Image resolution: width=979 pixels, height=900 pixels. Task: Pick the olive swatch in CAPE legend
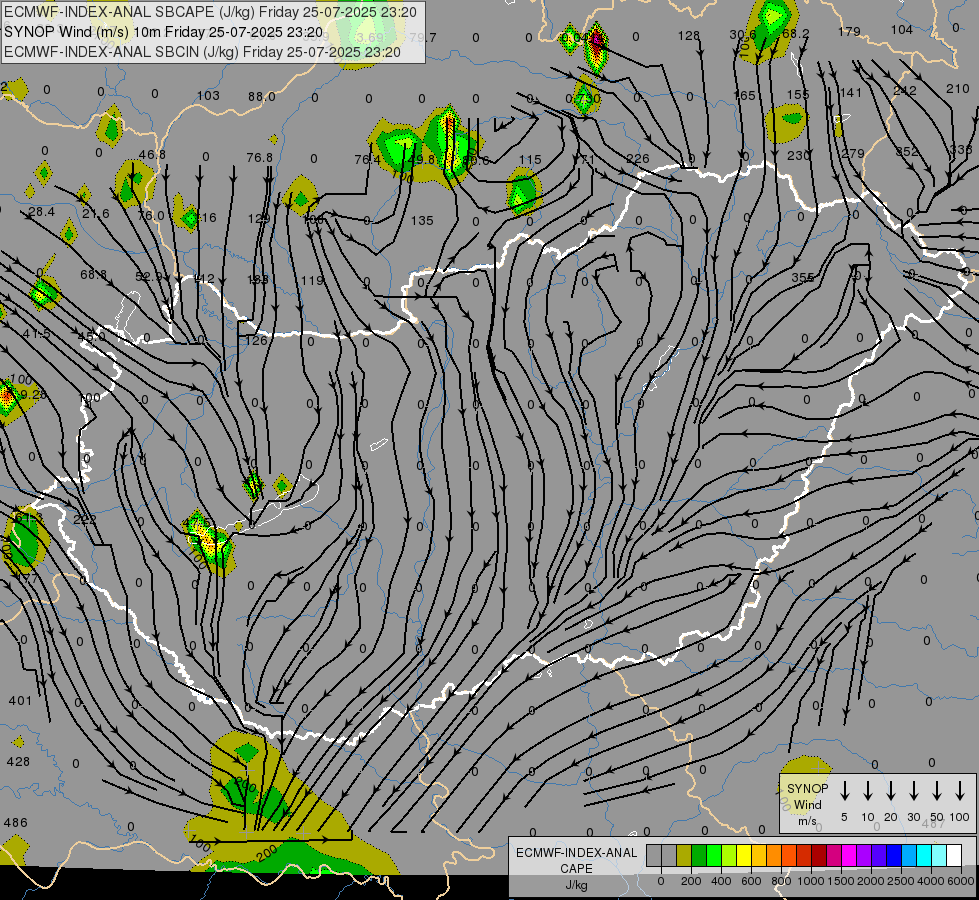click(684, 856)
